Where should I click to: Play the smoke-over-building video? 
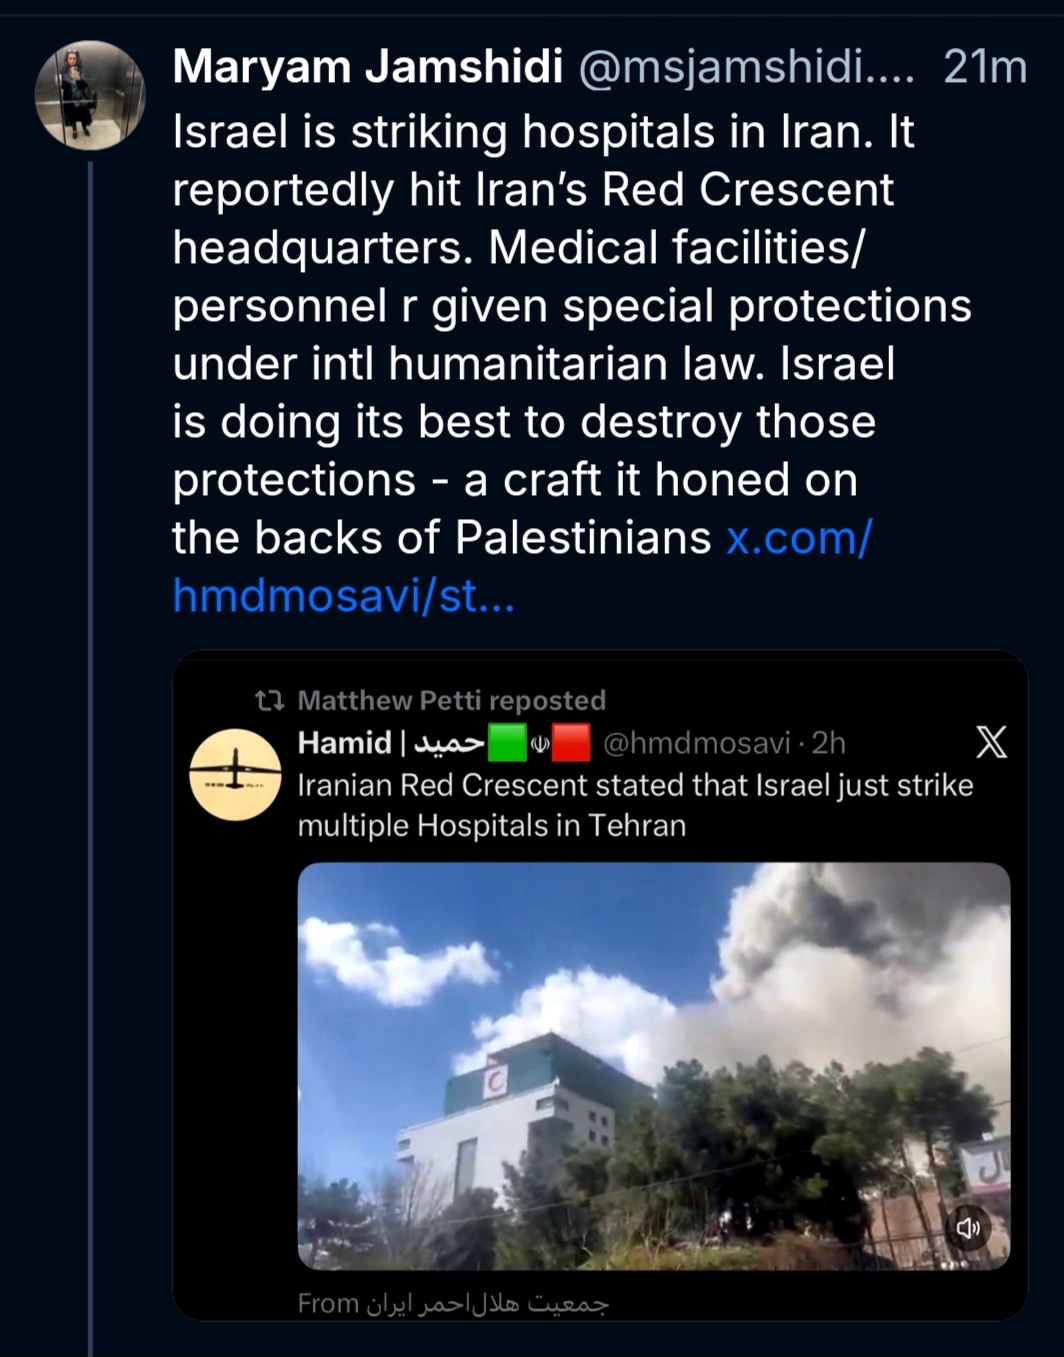(654, 1066)
